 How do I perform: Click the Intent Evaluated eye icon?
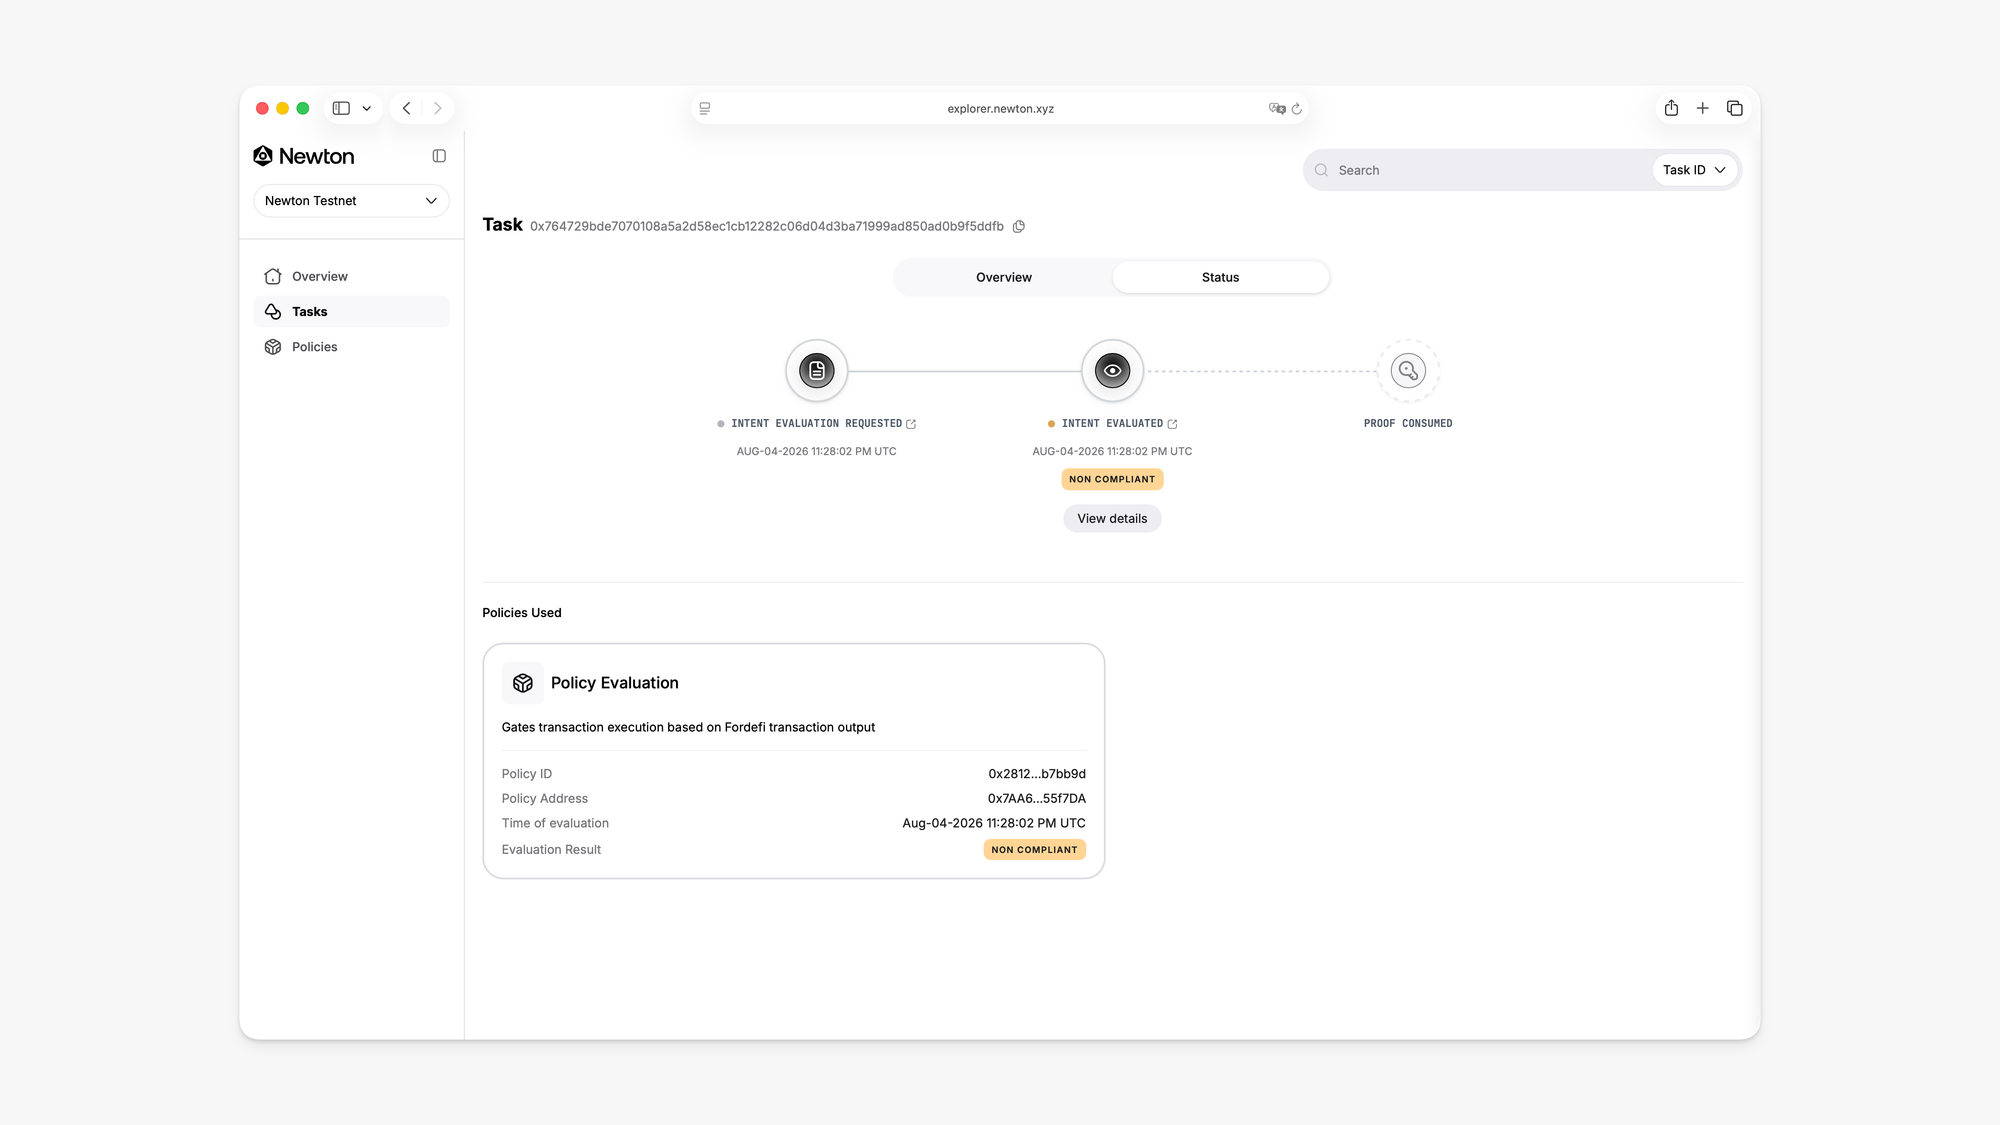pyautogui.click(x=1112, y=371)
